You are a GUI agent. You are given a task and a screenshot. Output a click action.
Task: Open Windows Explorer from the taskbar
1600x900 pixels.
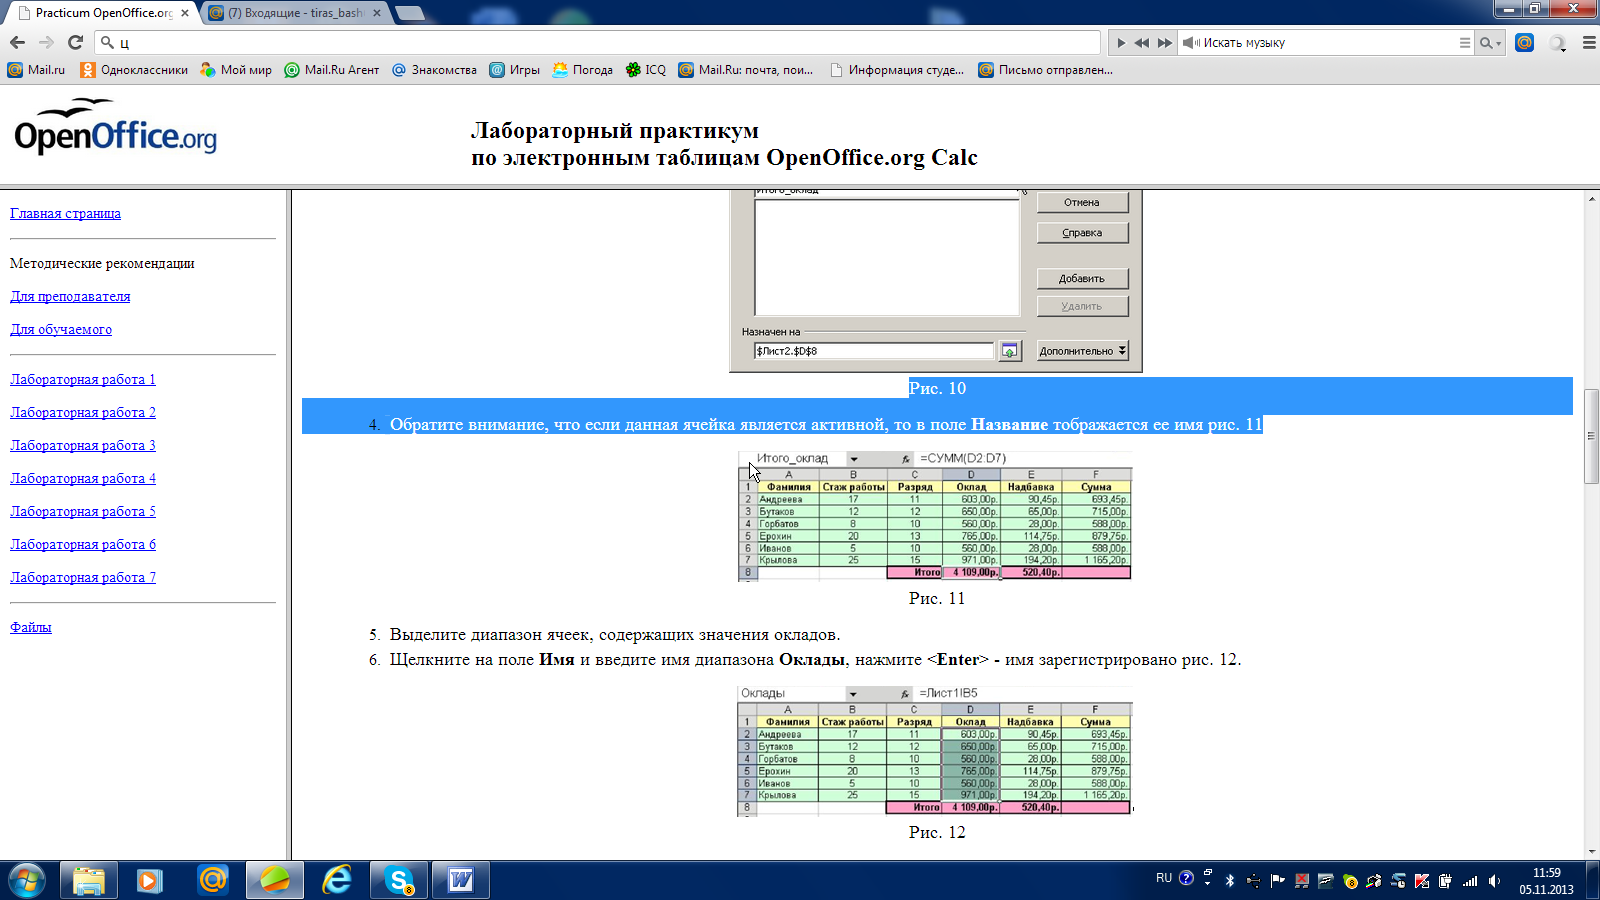(88, 880)
